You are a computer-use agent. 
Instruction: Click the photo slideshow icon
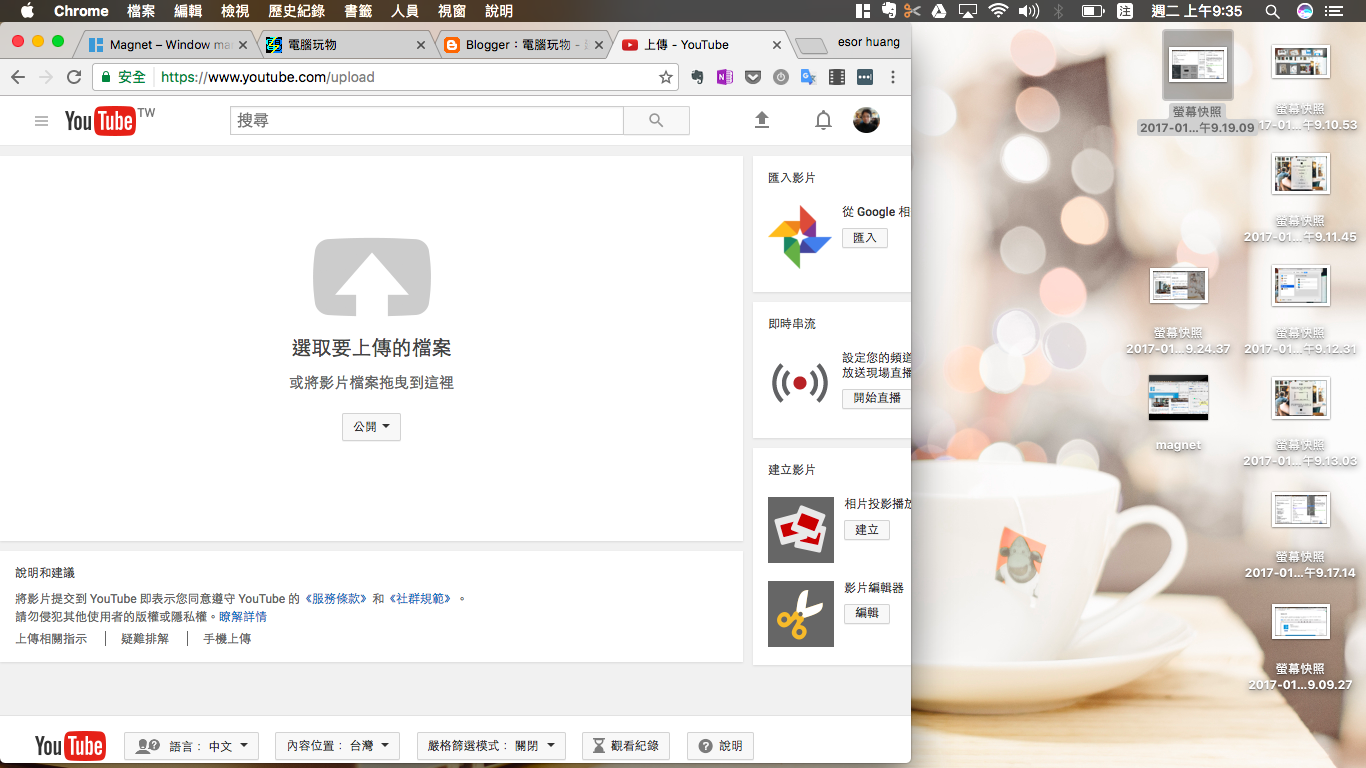point(801,530)
